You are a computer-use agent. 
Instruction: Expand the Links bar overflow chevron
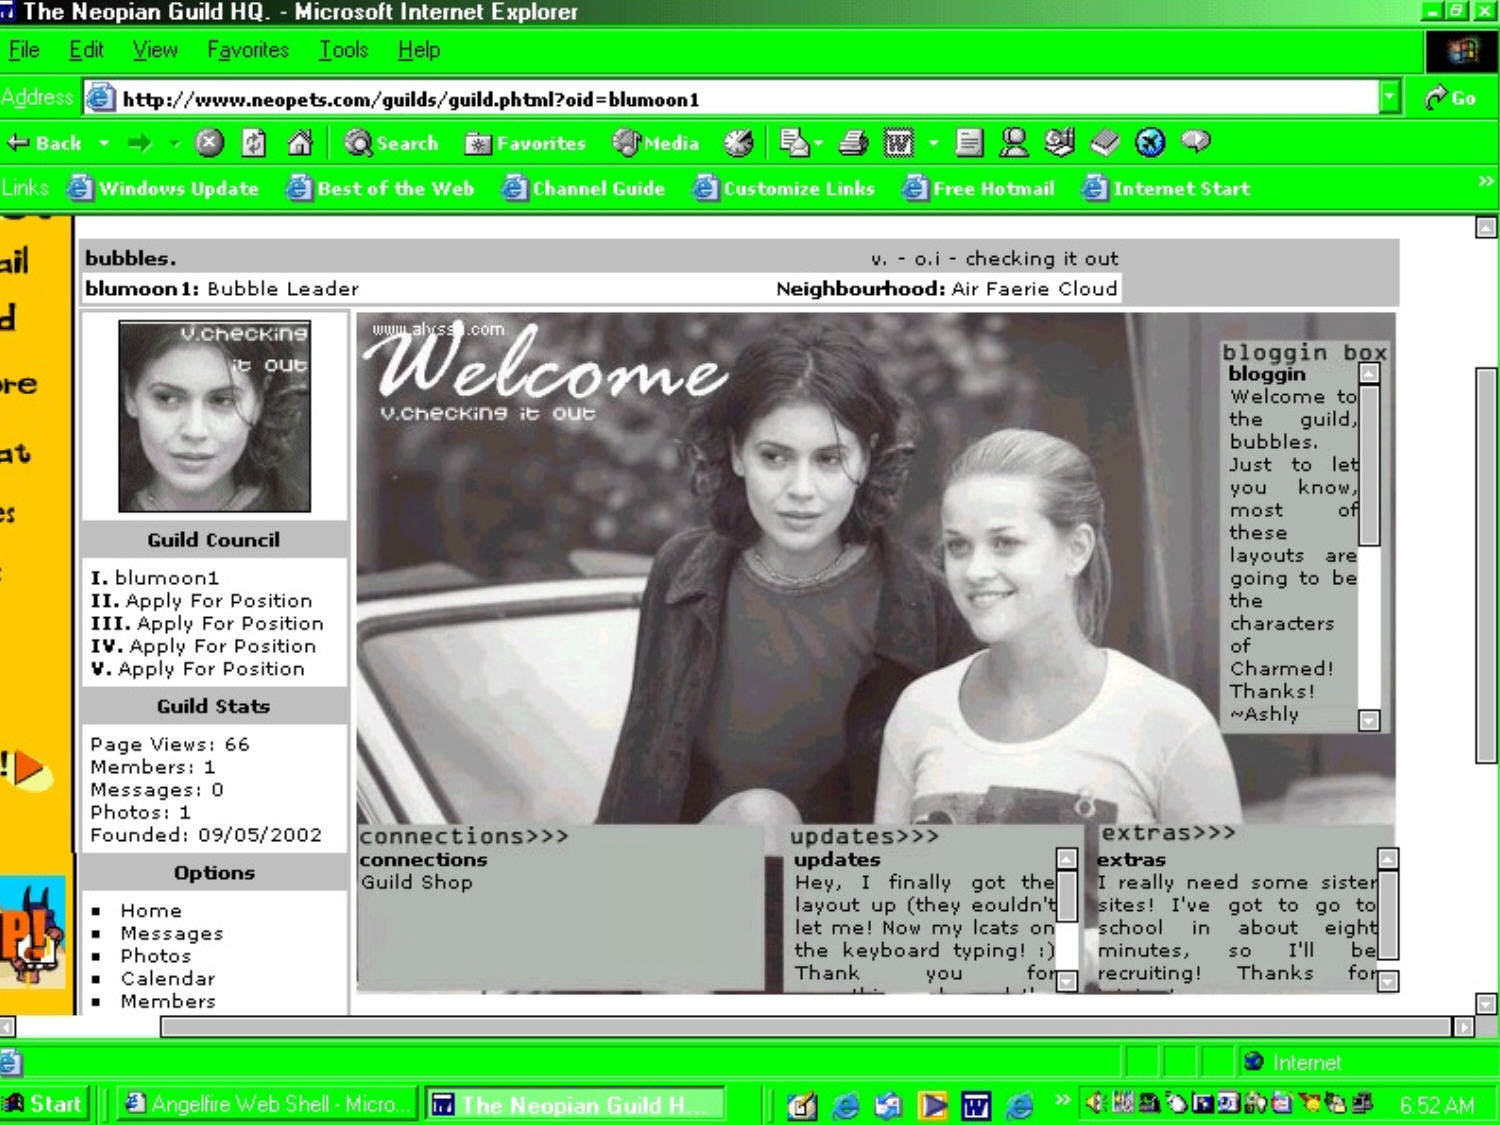[1485, 181]
